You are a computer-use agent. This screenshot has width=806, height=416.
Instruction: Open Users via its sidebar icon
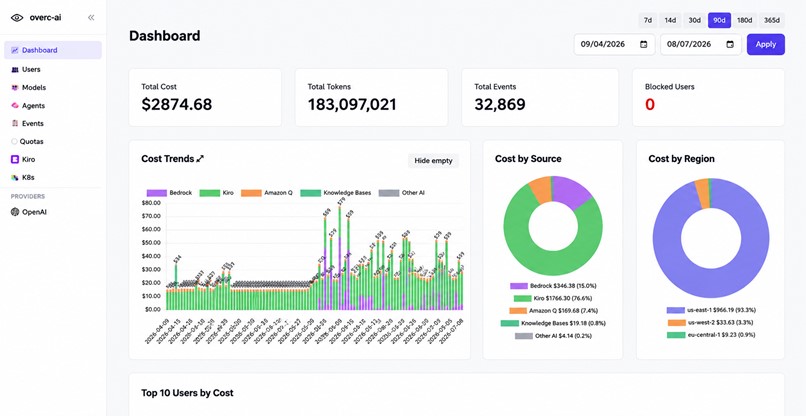pos(15,69)
